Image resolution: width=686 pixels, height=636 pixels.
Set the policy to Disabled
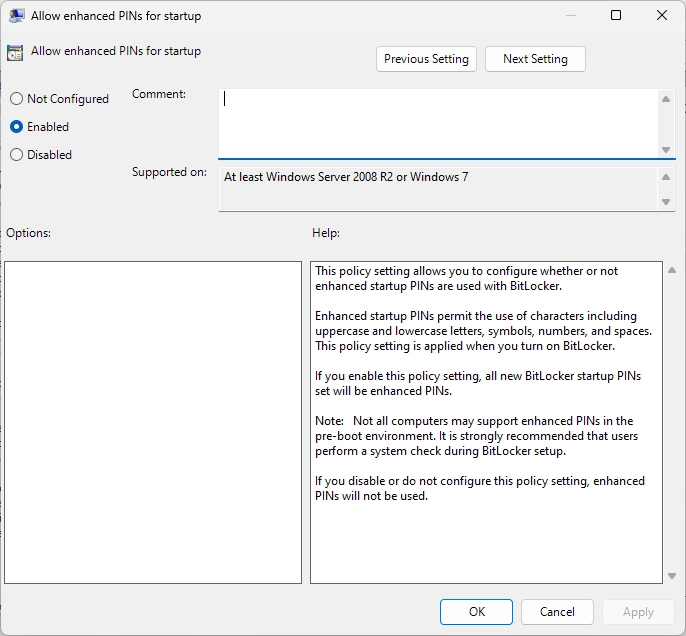point(16,155)
